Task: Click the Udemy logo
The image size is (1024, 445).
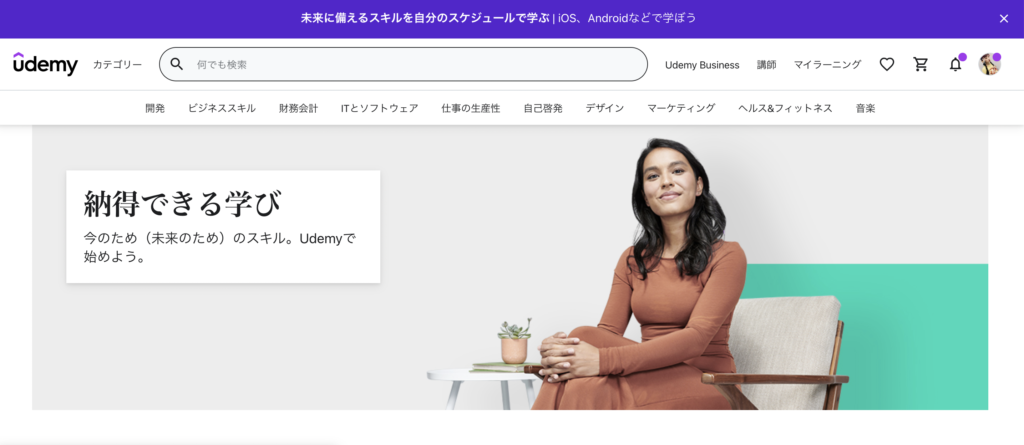Action: click(x=45, y=64)
